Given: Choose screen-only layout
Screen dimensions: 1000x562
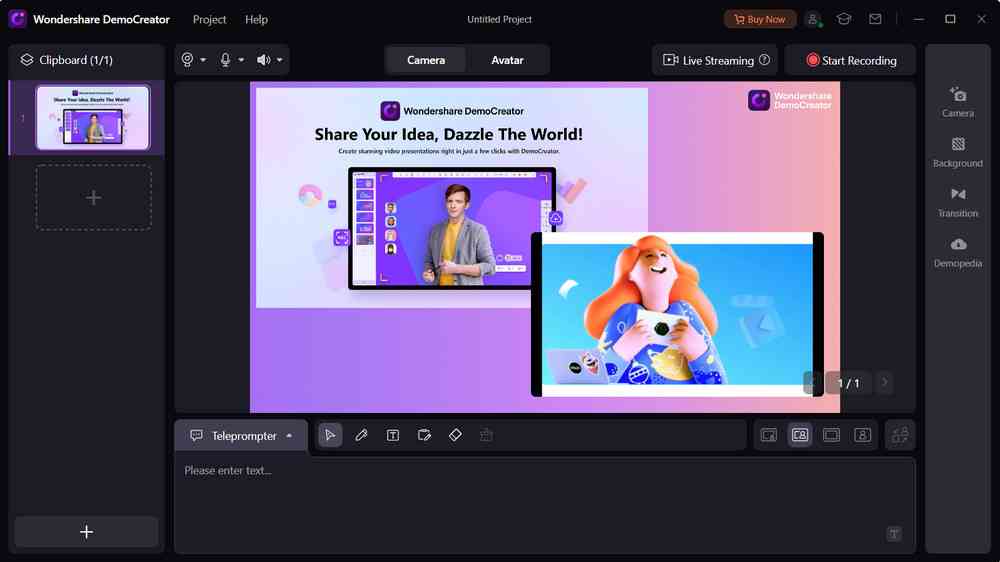Looking at the screenshot, I should [x=831, y=435].
